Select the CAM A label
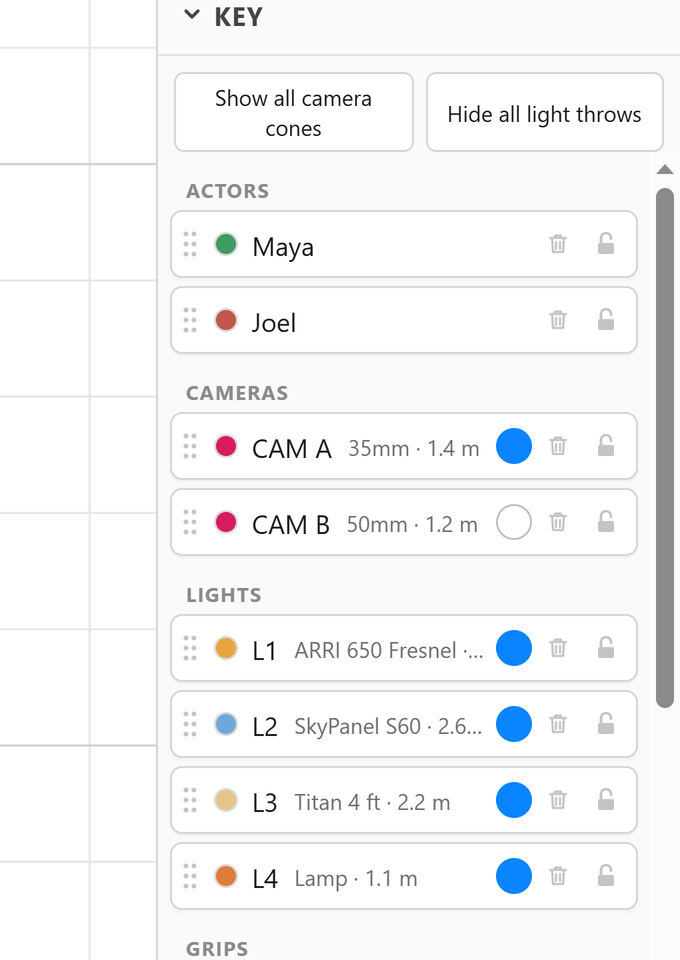Screen dimensions: 680x960 tap(292, 449)
